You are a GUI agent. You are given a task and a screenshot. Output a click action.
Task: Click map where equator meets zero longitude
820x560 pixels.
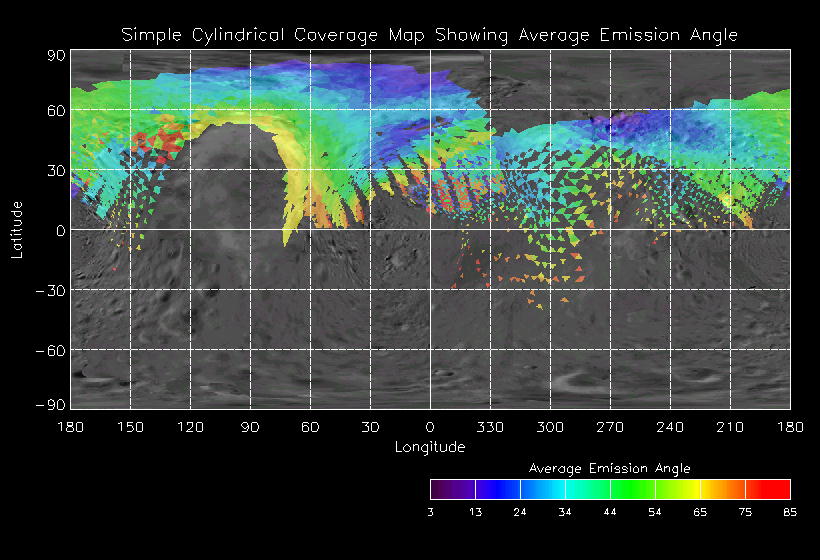[430, 230]
